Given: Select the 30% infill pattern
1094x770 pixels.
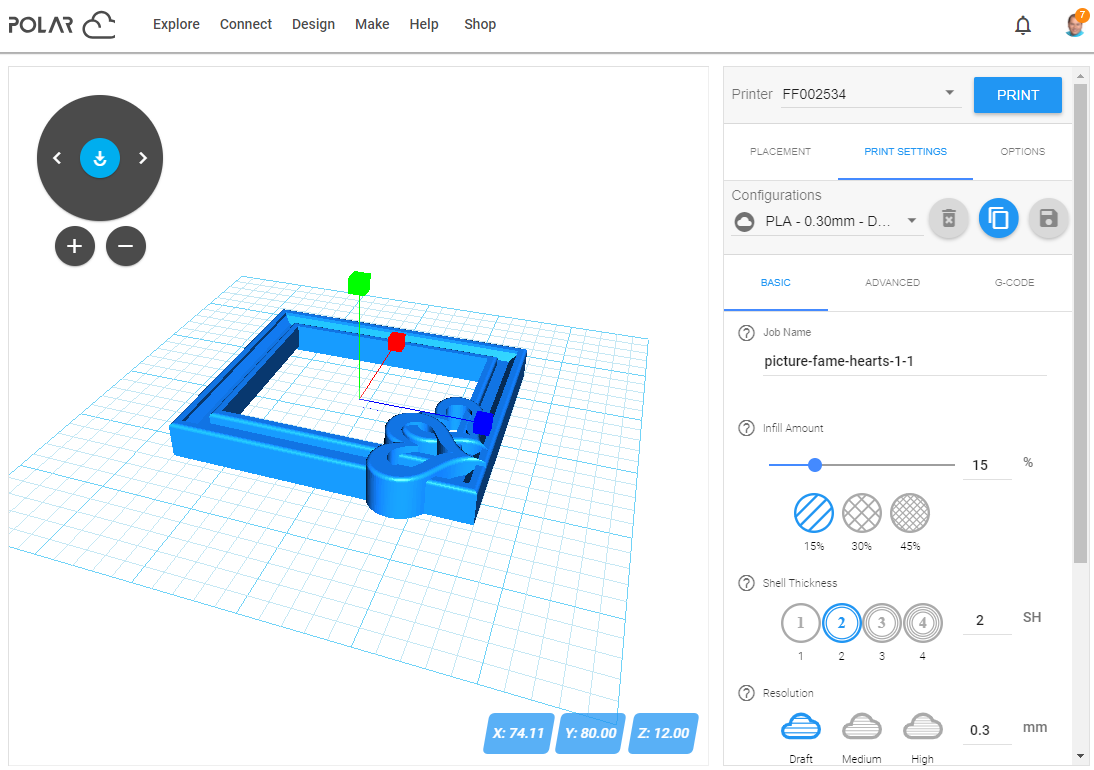Looking at the screenshot, I should click(x=861, y=514).
